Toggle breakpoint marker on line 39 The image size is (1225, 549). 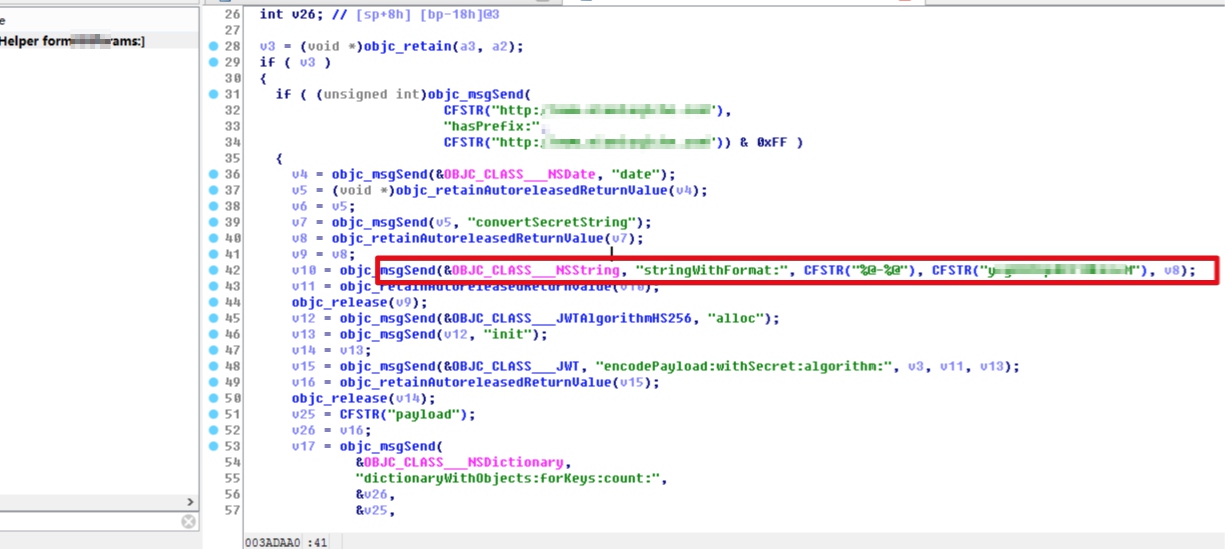(213, 222)
